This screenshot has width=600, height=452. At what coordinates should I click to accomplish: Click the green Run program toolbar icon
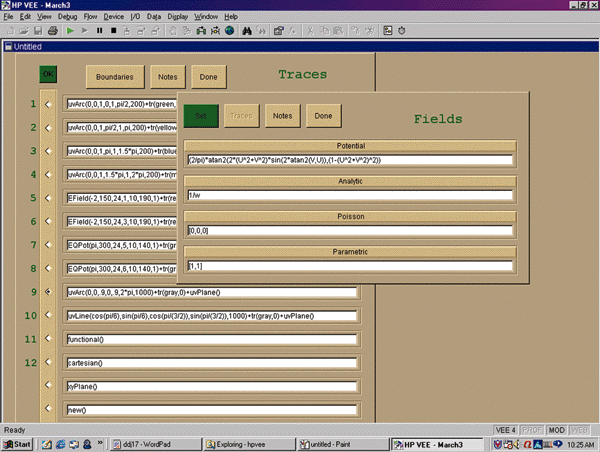[70, 31]
